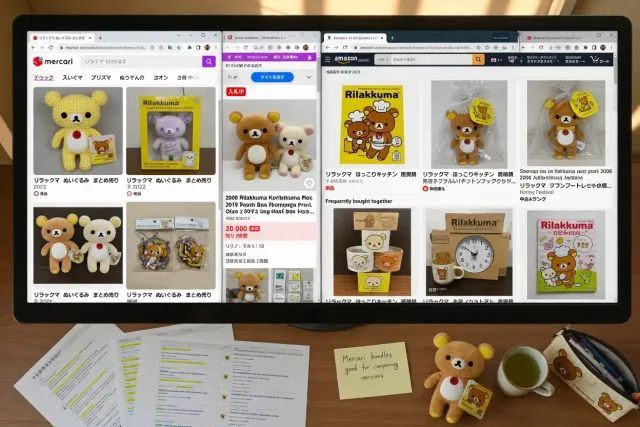Click the orange Amazon search button
The width and height of the screenshot is (640, 427).
point(478,60)
